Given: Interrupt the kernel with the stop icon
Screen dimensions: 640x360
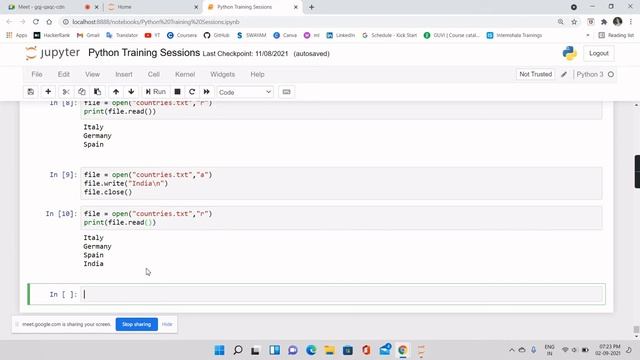Looking at the screenshot, I should click(x=177, y=92).
